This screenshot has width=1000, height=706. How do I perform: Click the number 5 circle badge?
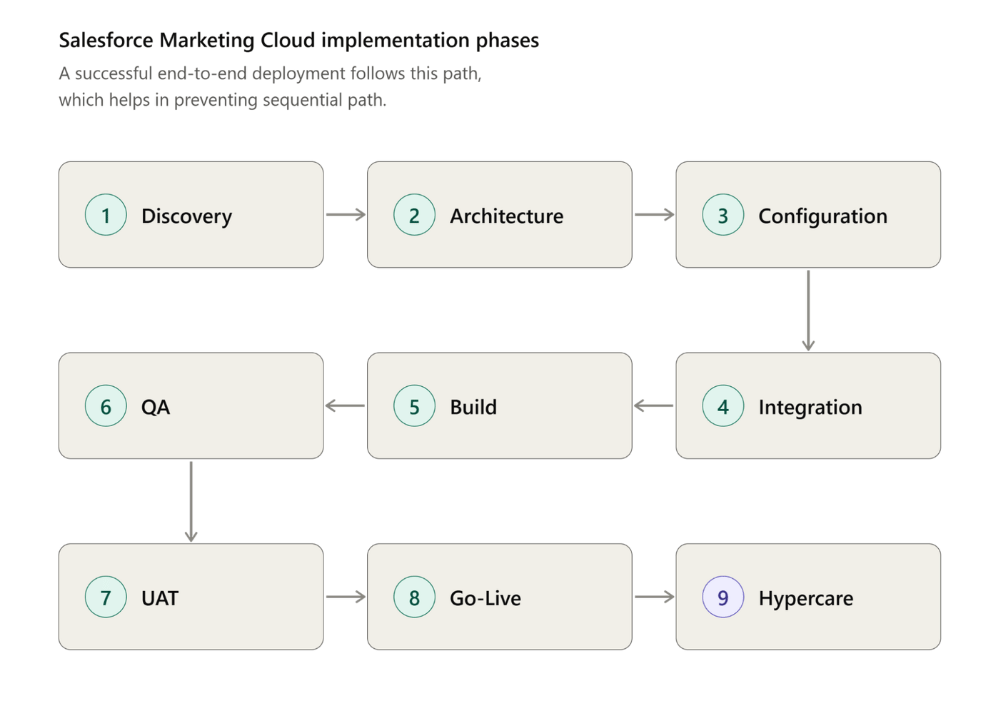click(415, 406)
